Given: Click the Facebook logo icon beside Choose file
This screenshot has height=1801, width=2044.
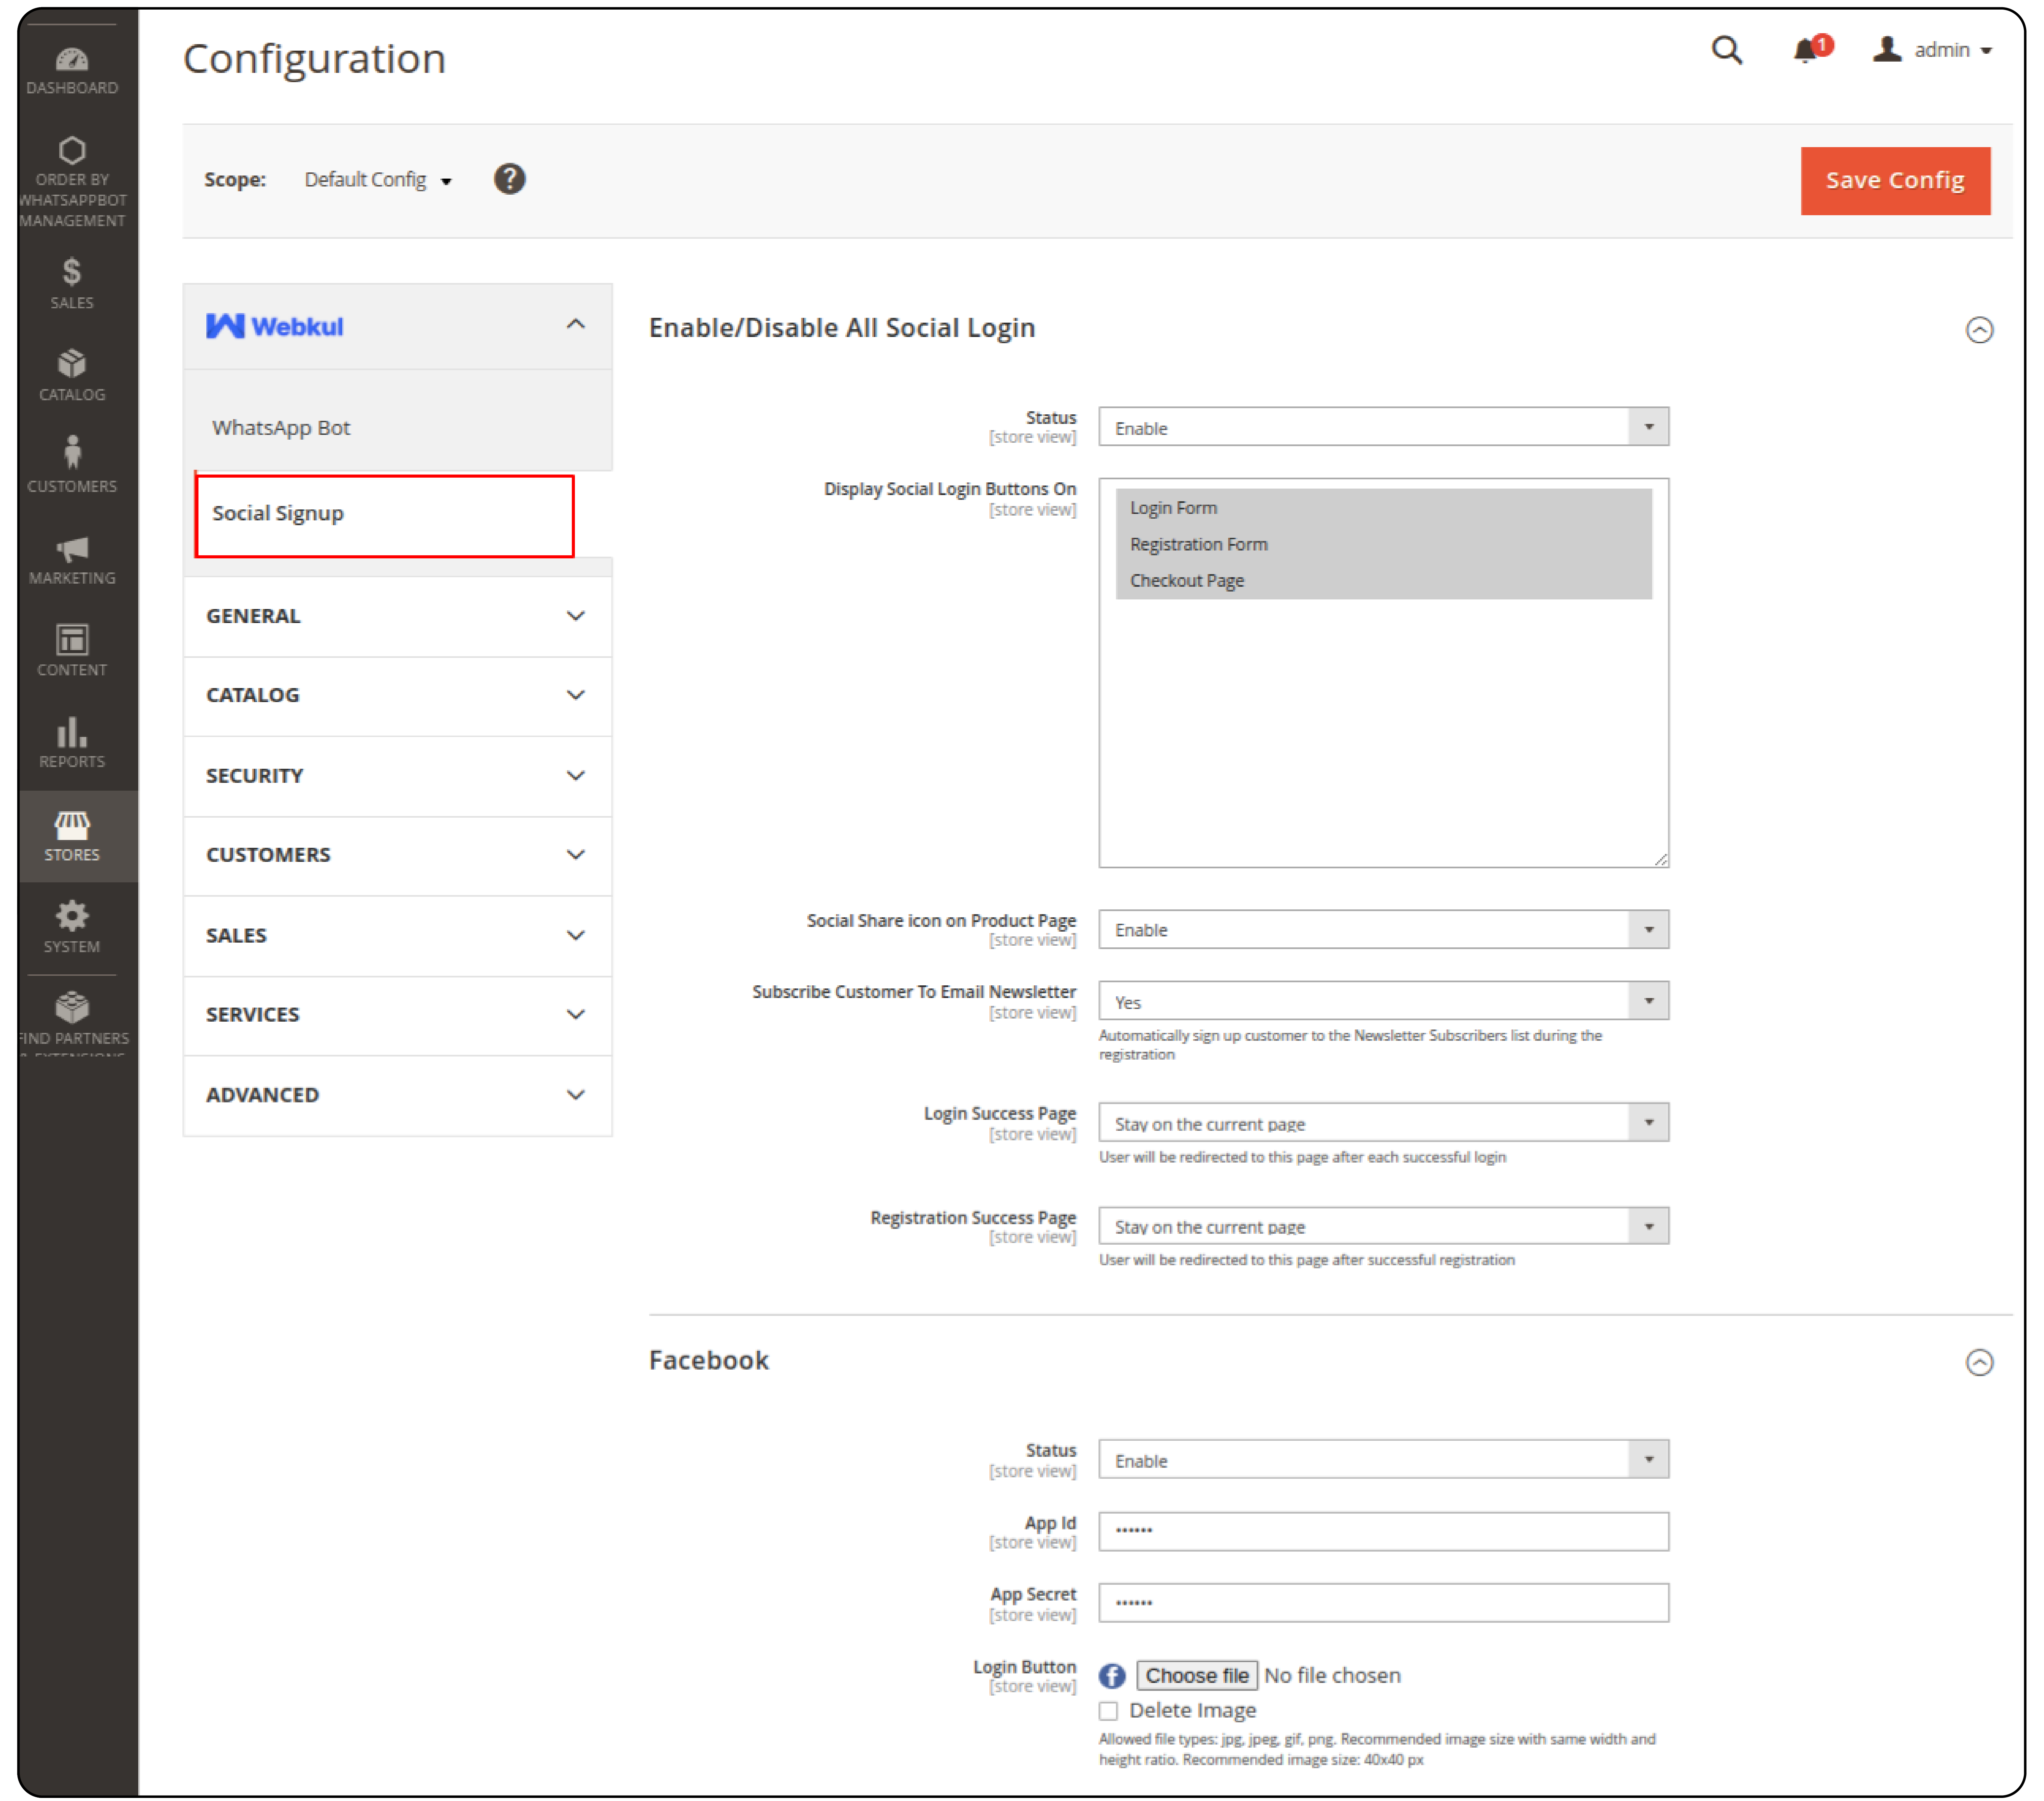Looking at the screenshot, I should 1112,1676.
